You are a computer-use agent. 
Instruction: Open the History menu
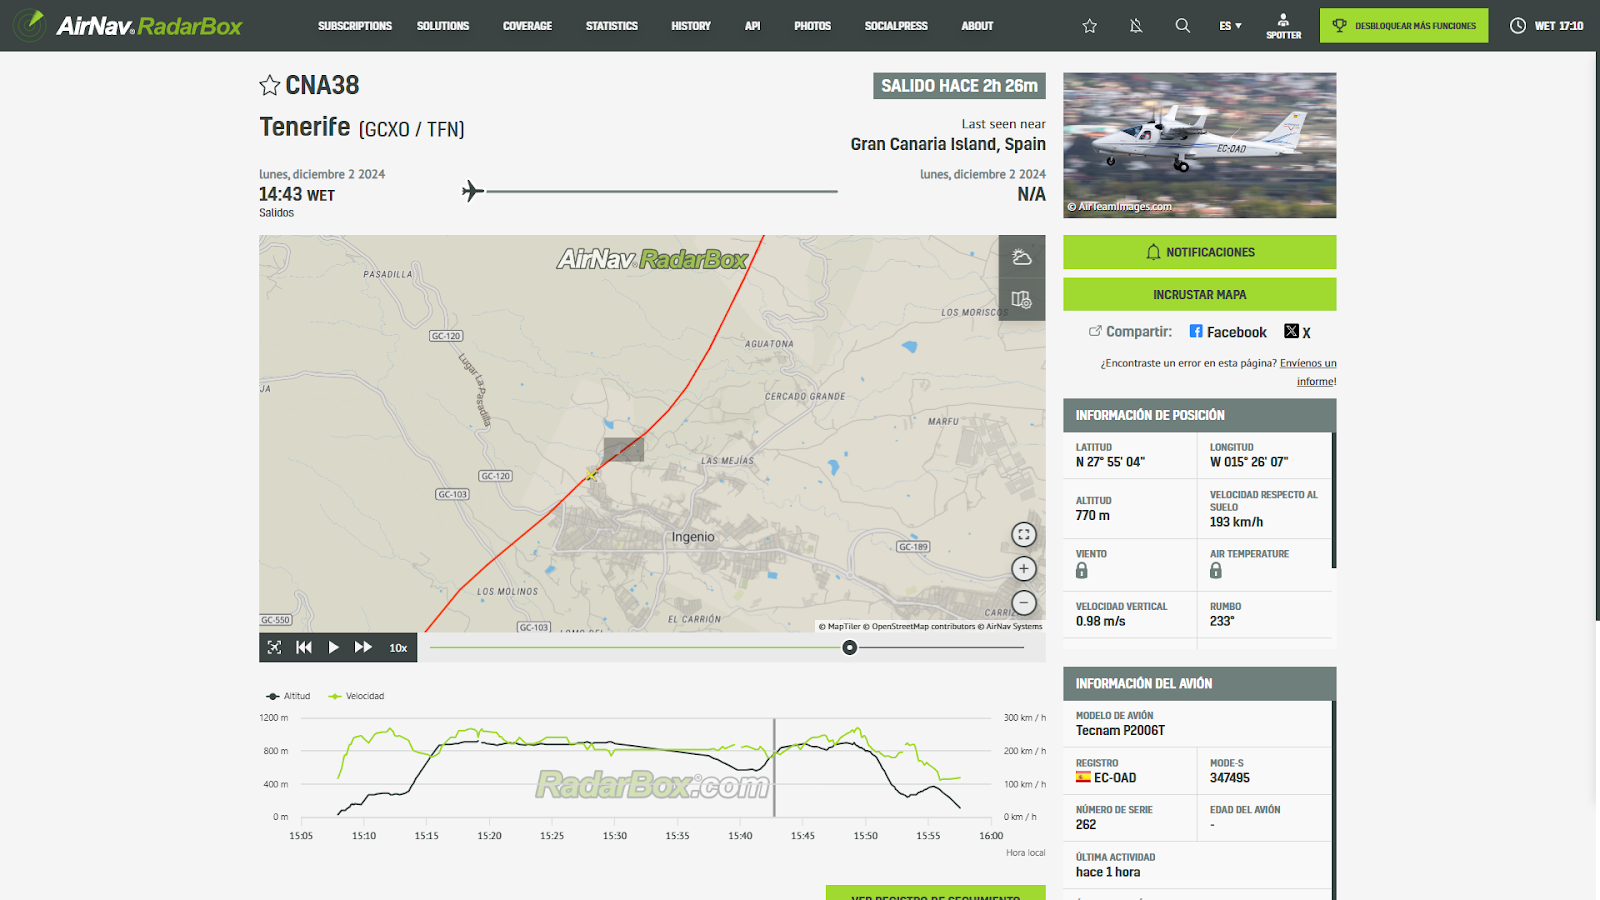(691, 26)
